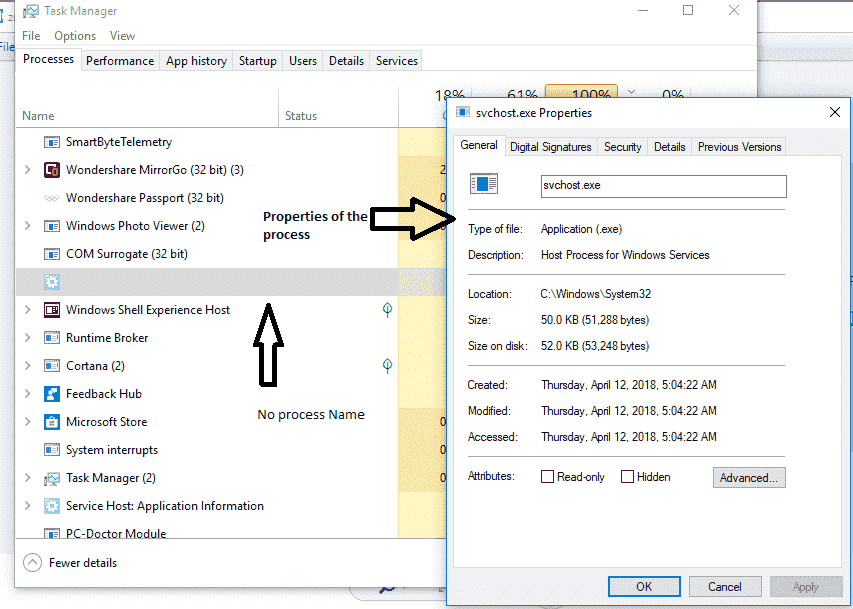853x609 pixels.
Task: Expand the Windows Shell Experience Host group
Action: (x=28, y=310)
